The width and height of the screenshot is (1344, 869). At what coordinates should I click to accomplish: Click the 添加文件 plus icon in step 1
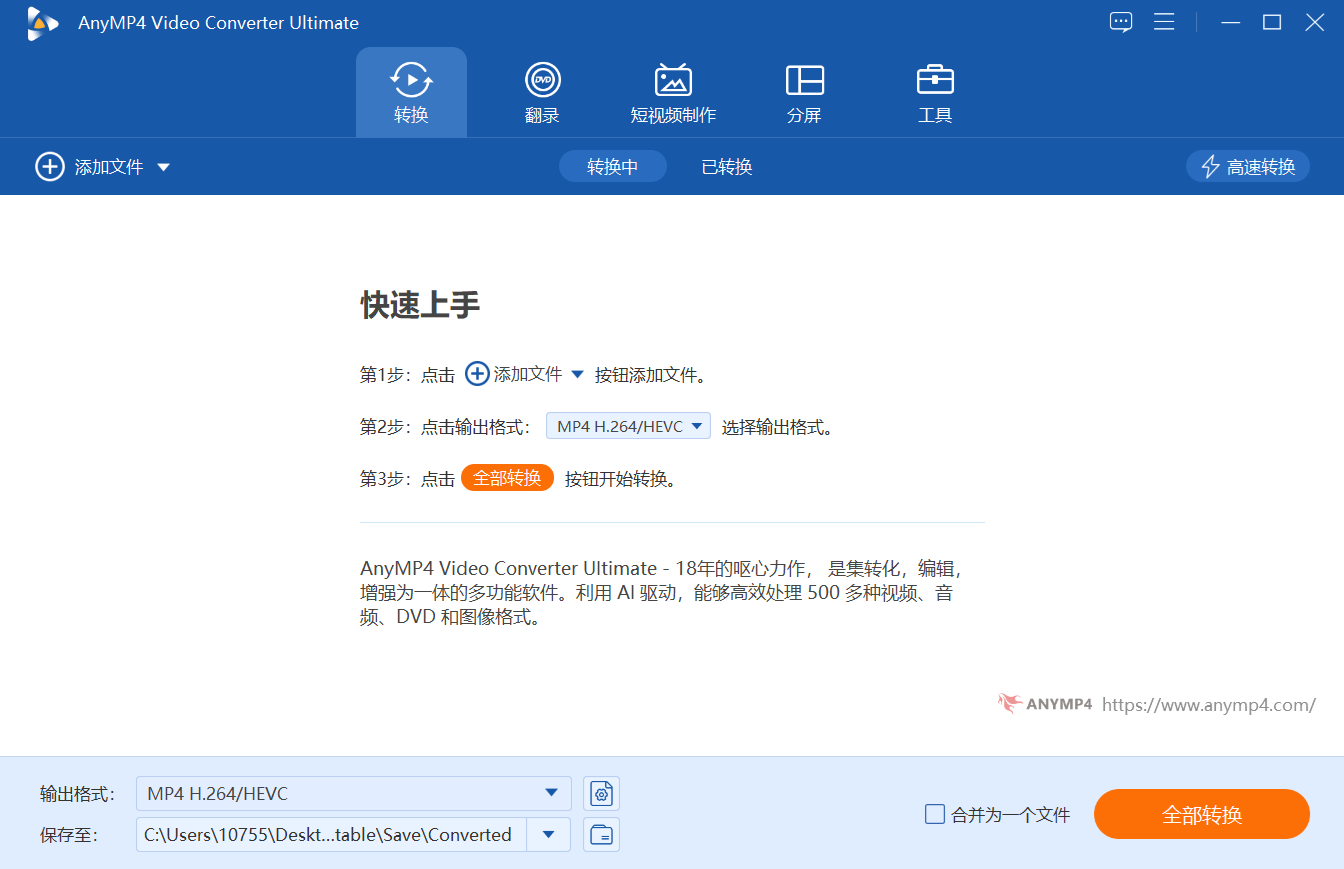point(478,374)
